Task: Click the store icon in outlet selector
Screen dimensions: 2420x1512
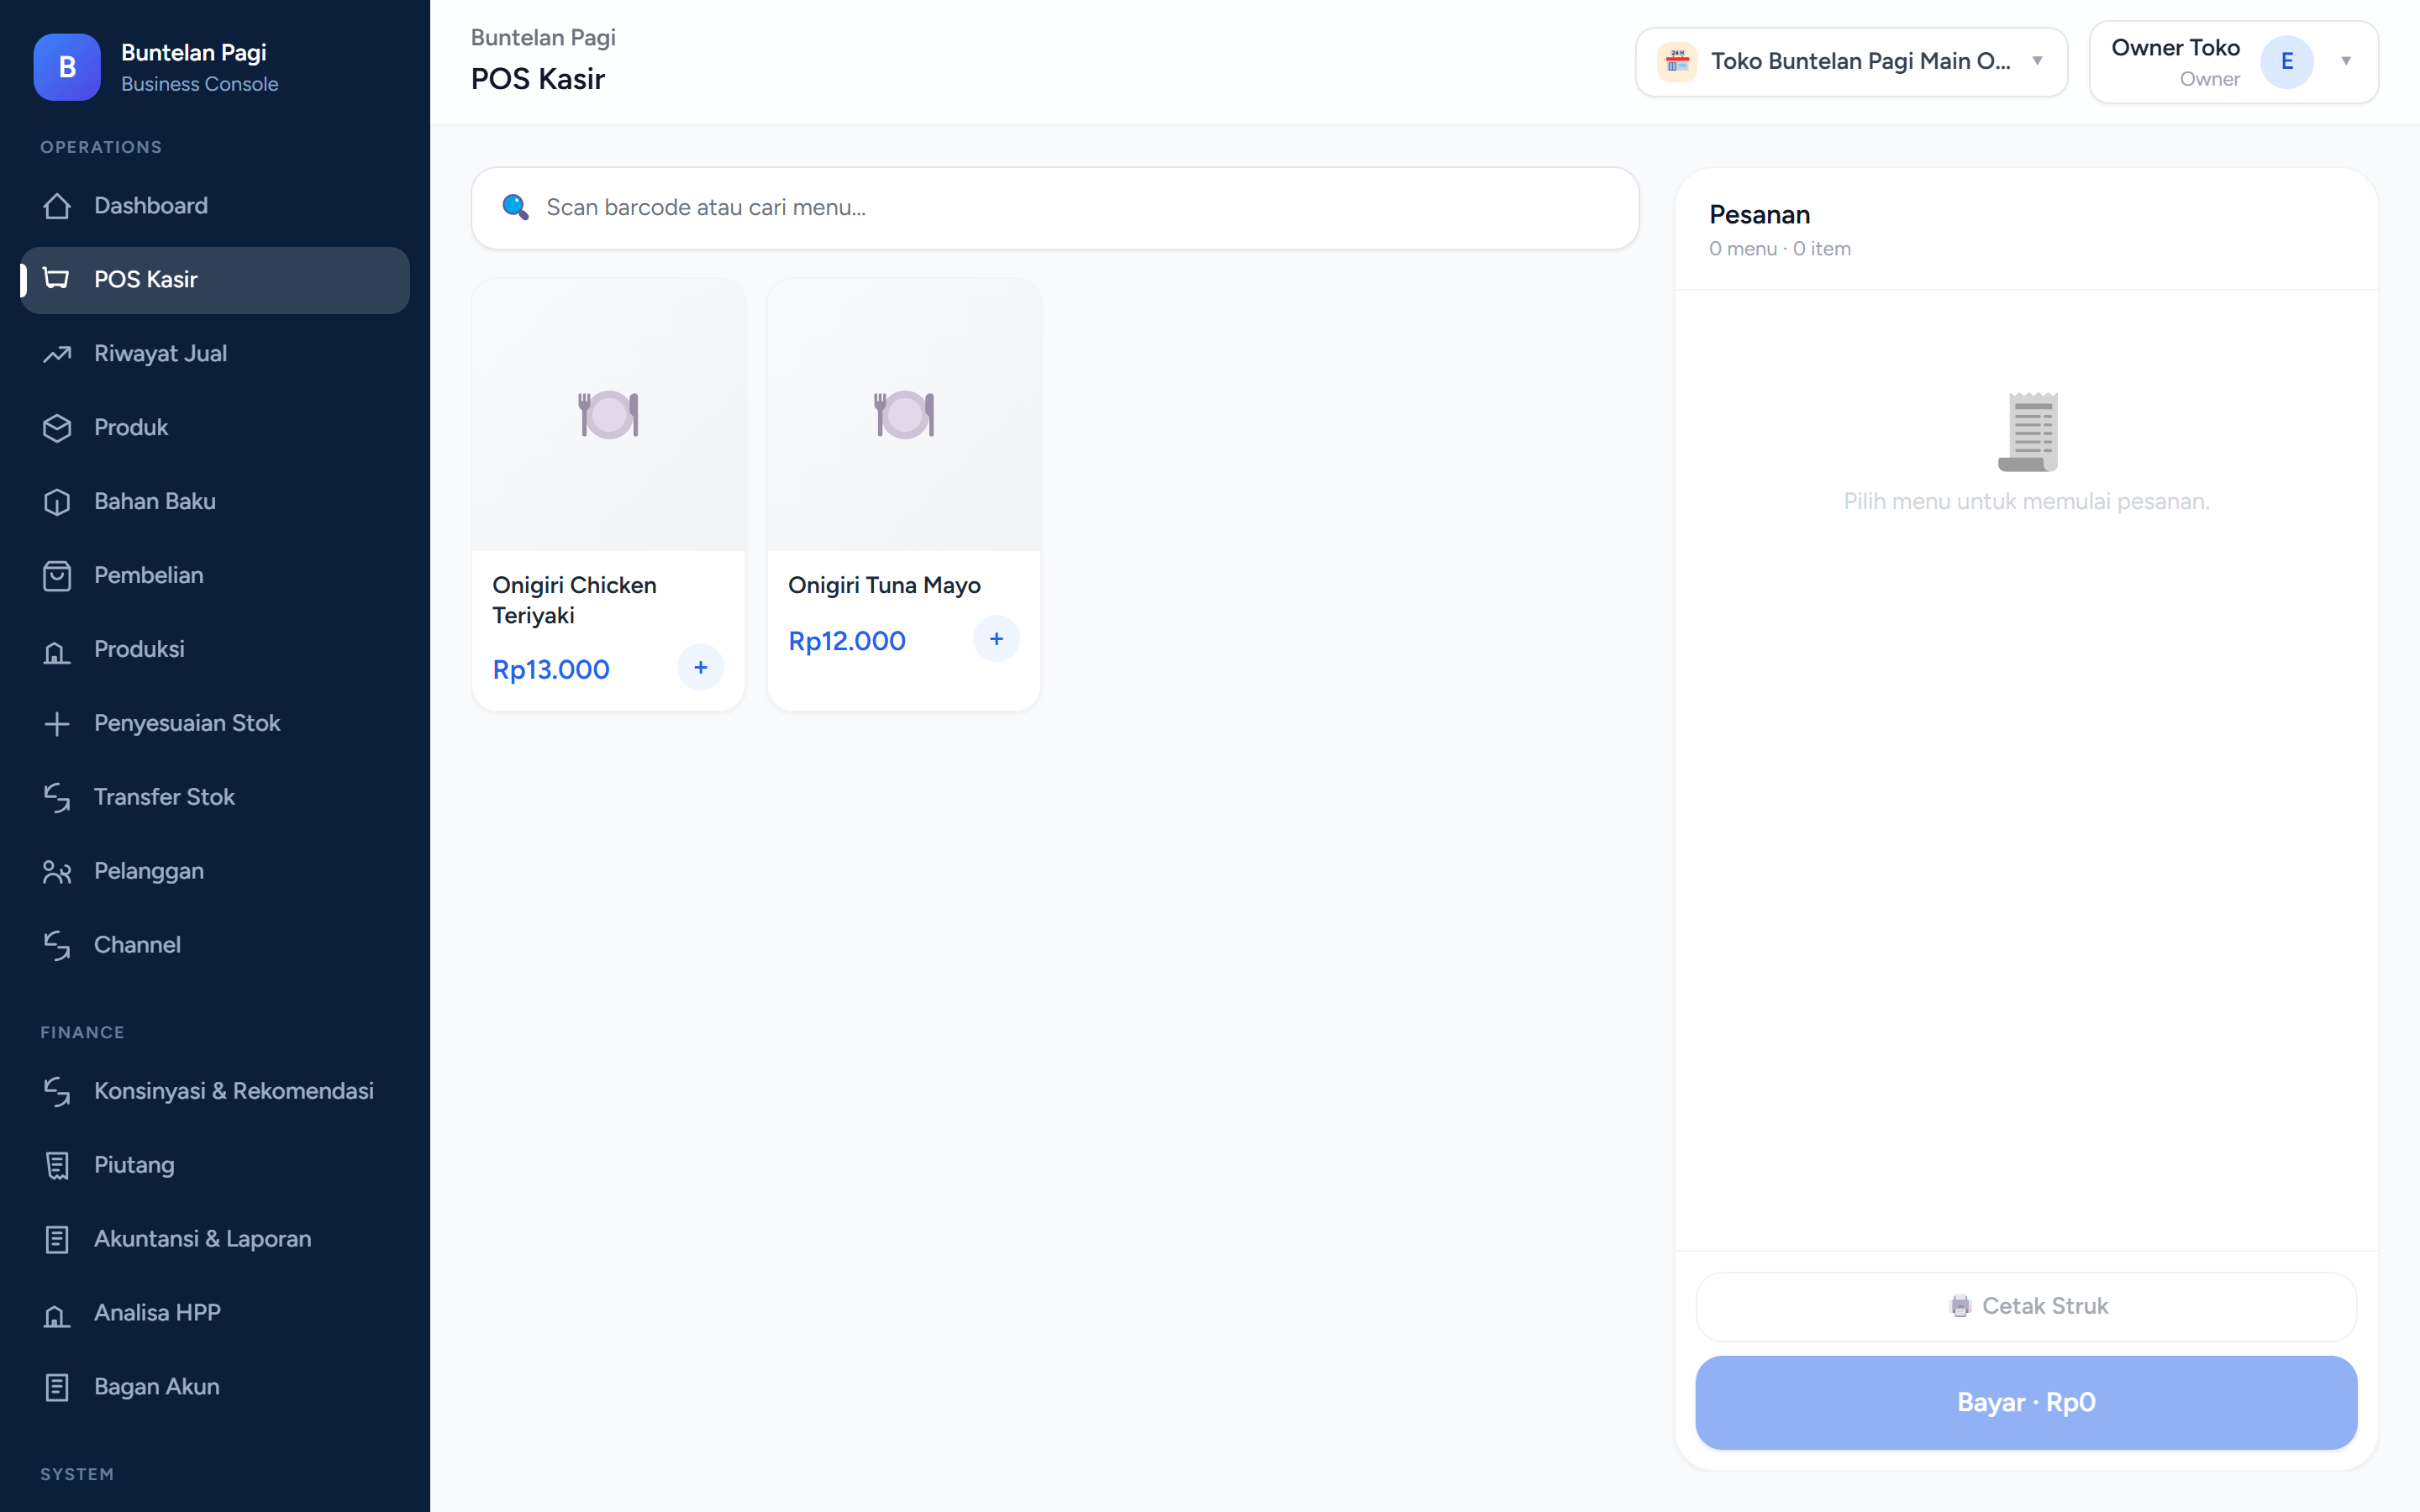Action: coord(1677,62)
